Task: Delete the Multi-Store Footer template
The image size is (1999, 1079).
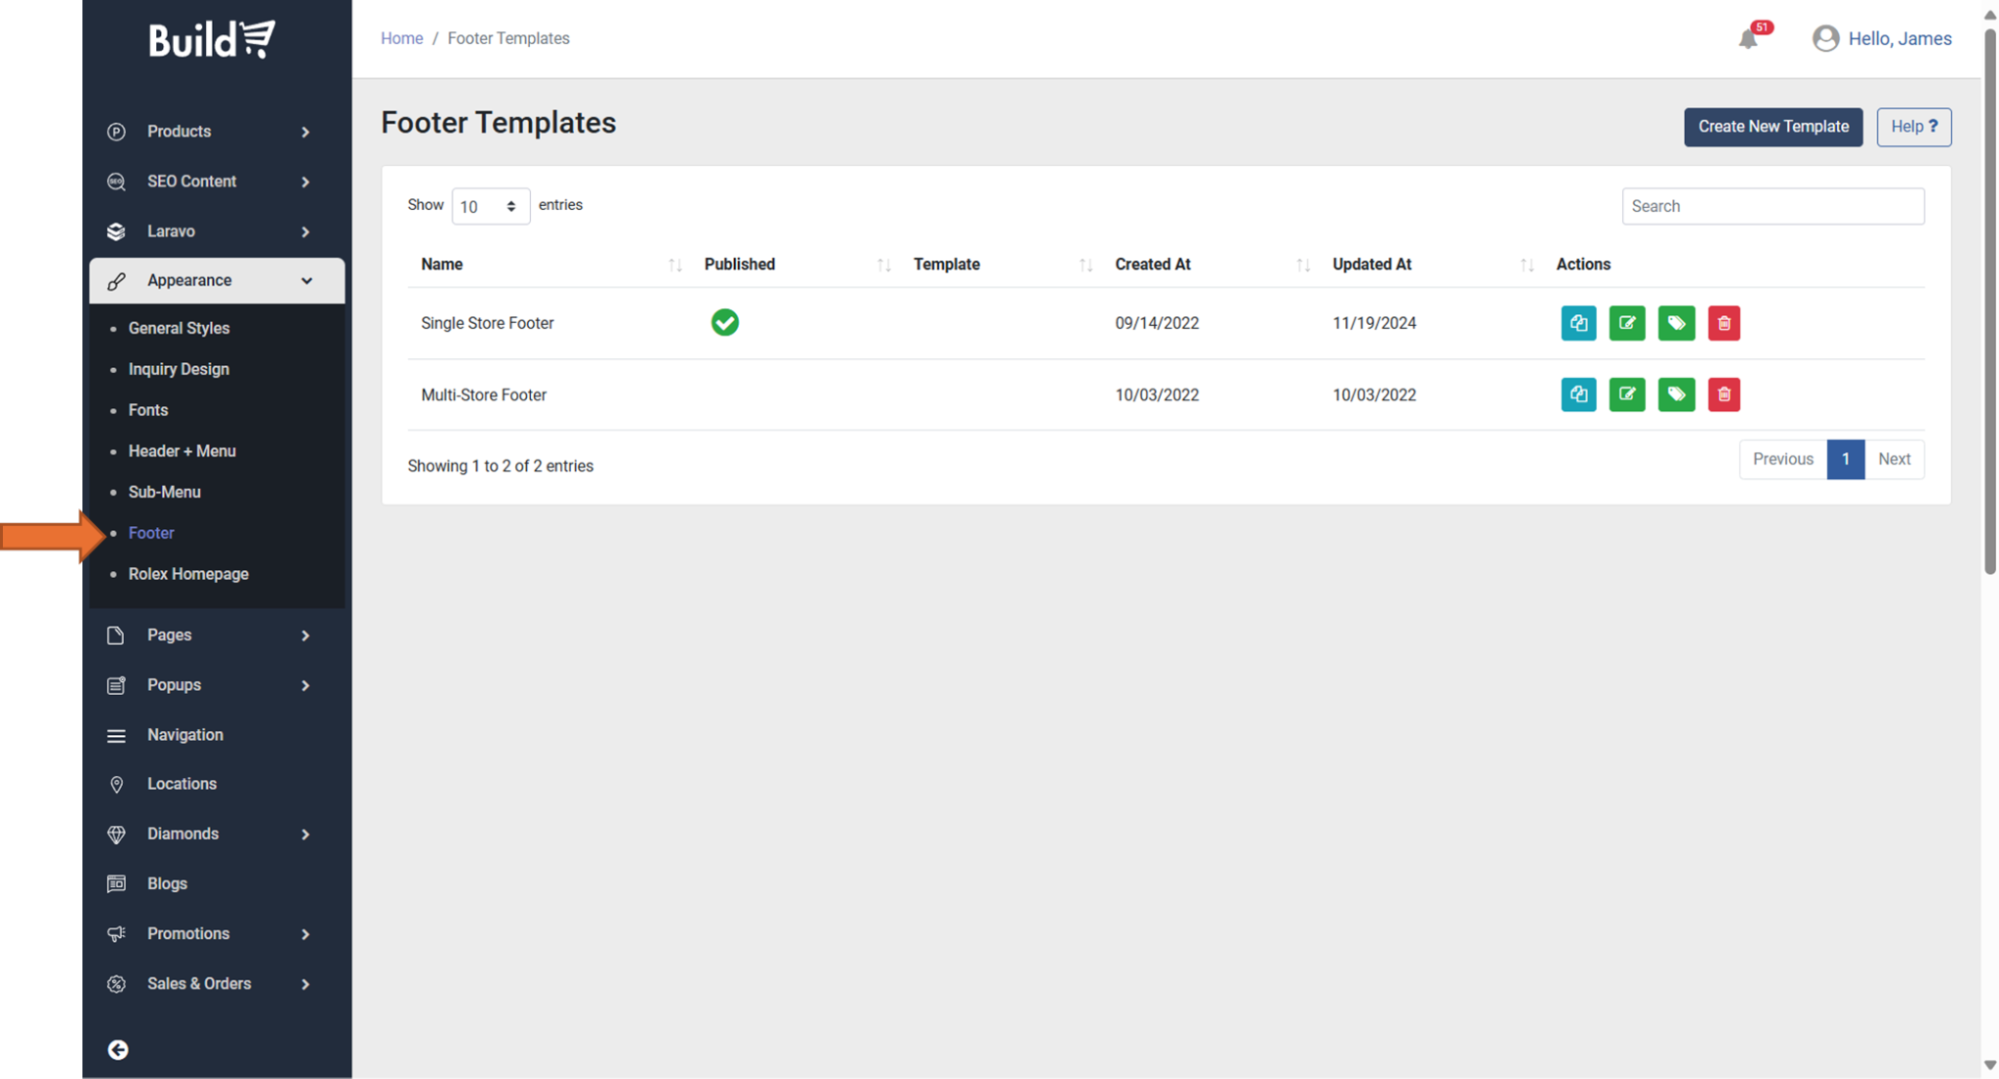Action: click(x=1724, y=395)
